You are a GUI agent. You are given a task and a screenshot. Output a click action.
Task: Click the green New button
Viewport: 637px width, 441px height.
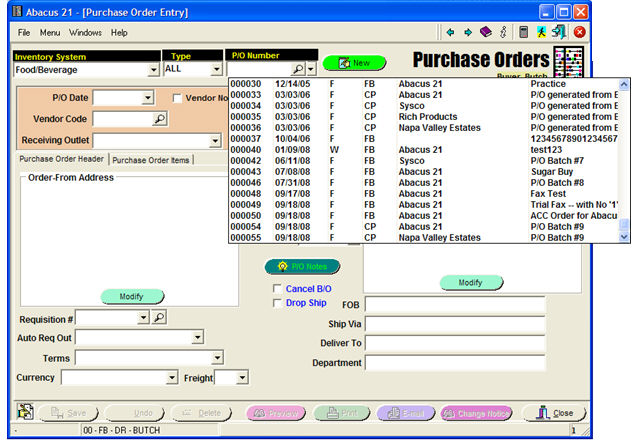[354, 63]
